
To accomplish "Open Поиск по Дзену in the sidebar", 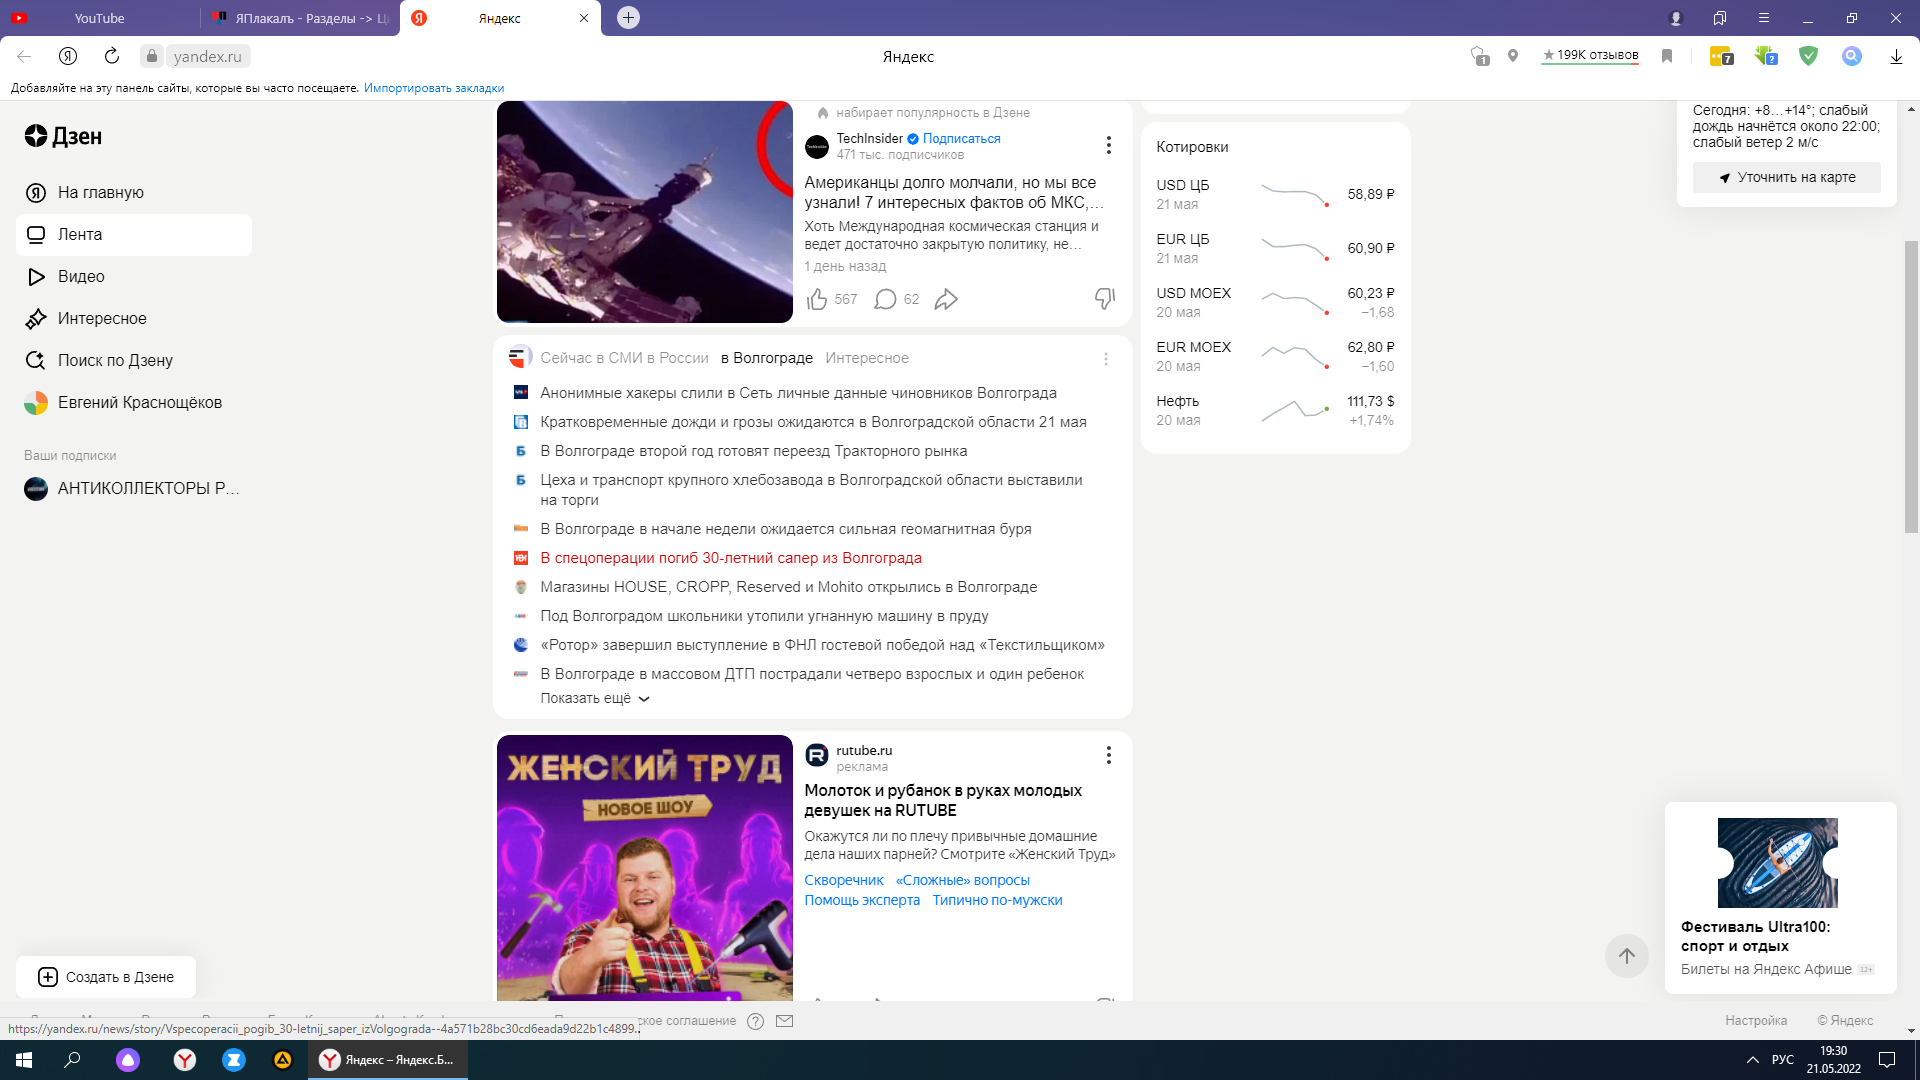I will (x=134, y=361).
